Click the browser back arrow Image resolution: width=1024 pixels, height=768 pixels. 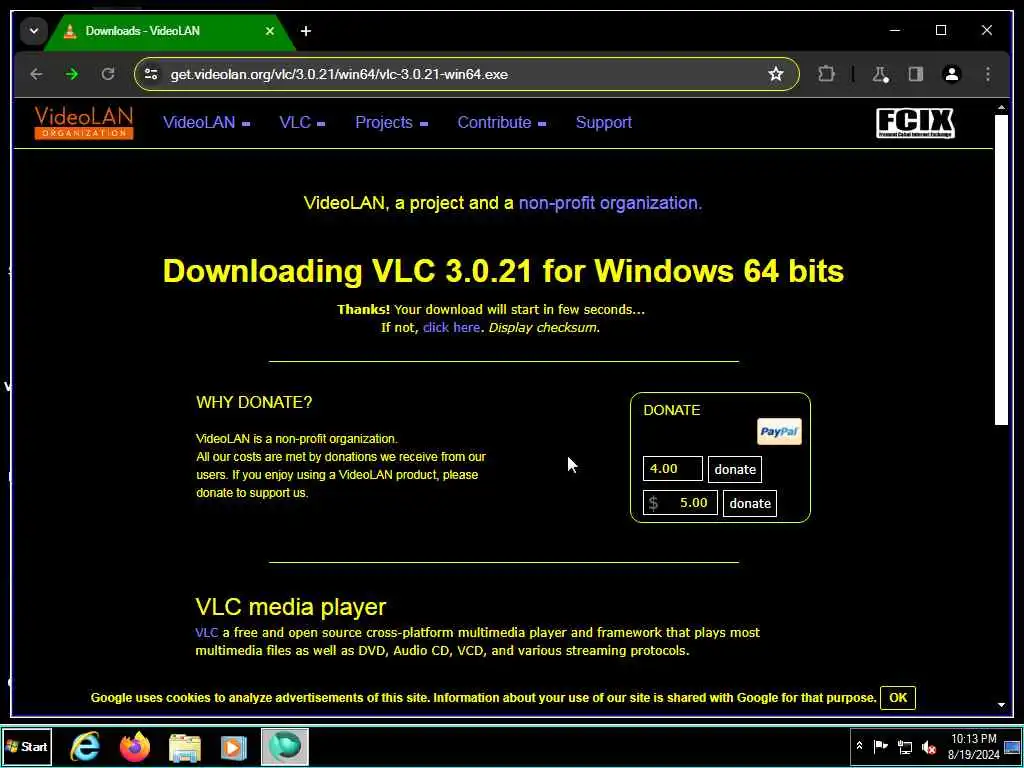(37, 74)
